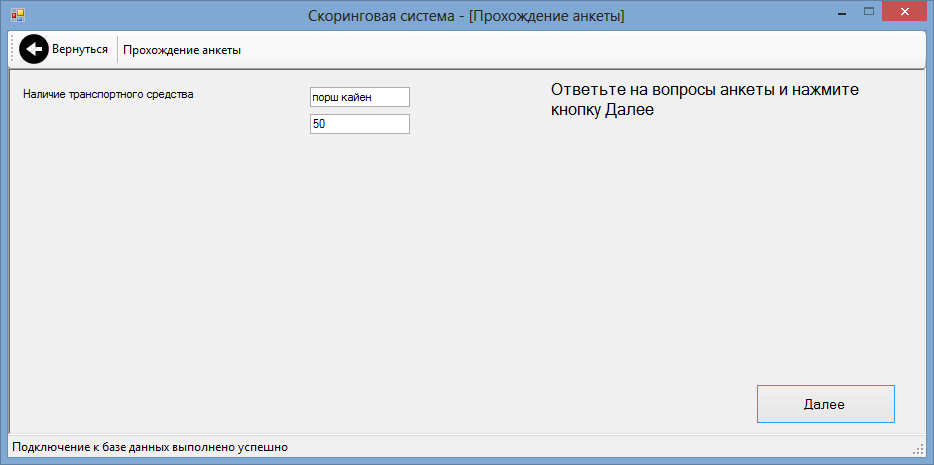Click the Далее button
The width and height of the screenshot is (934, 465).
point(826,404)
